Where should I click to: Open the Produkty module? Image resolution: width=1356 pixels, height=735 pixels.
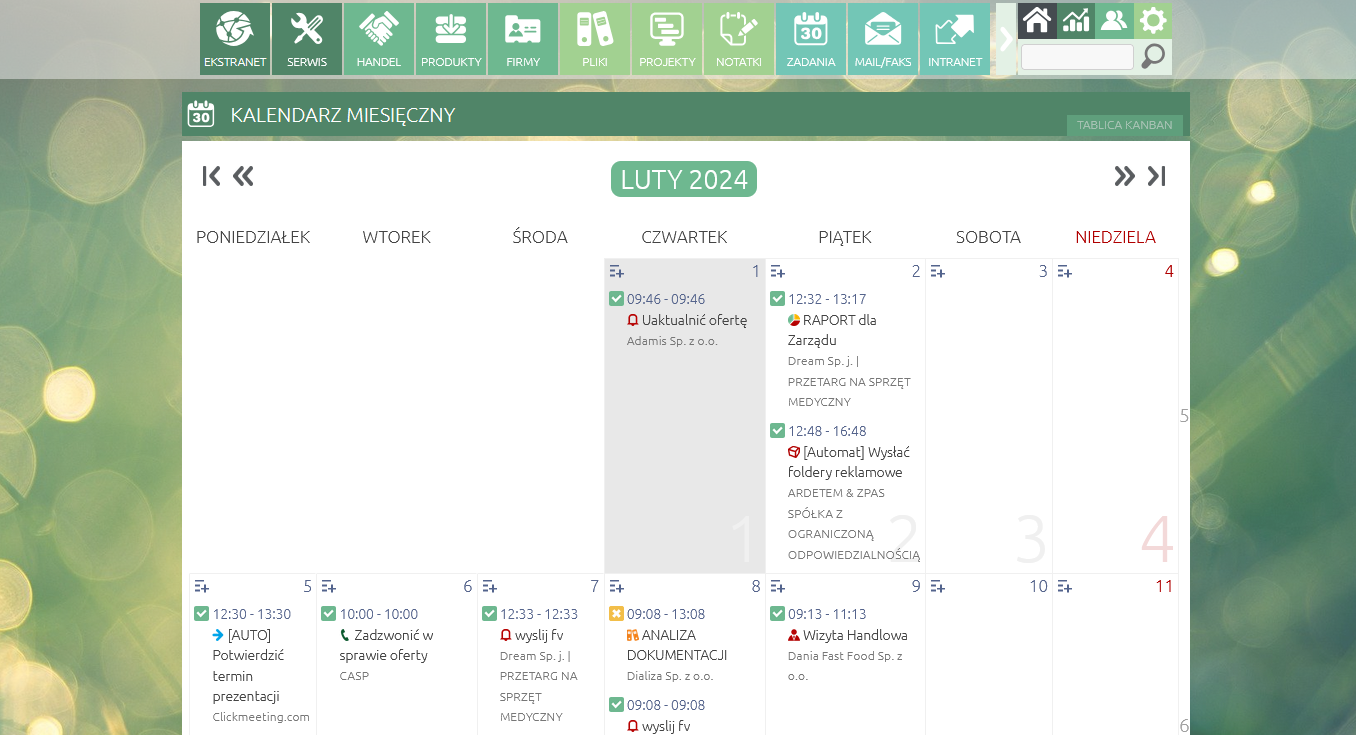(x=451, y=39)
